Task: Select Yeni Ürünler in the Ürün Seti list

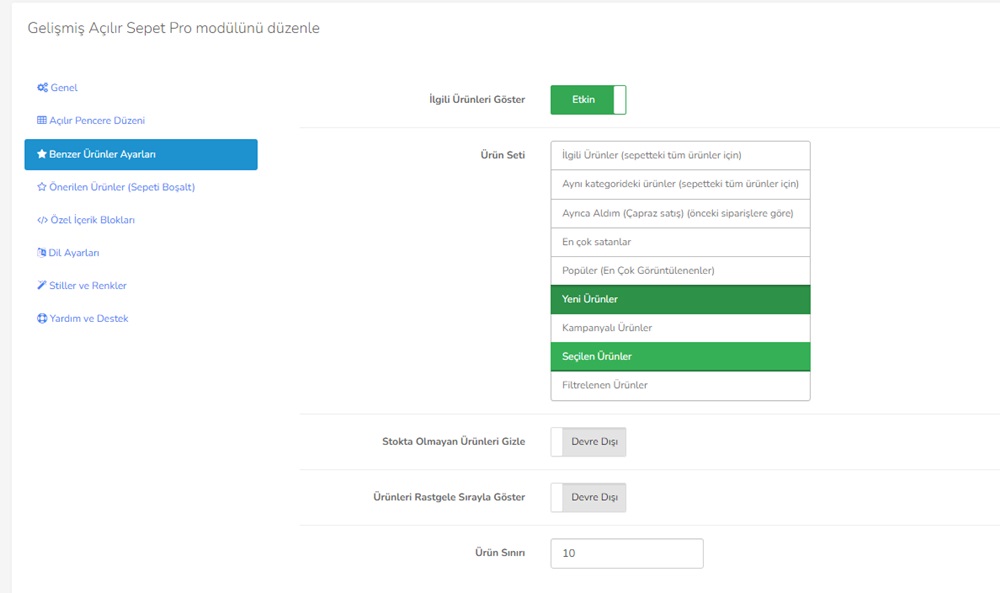Action: click(x=680, y=299)
